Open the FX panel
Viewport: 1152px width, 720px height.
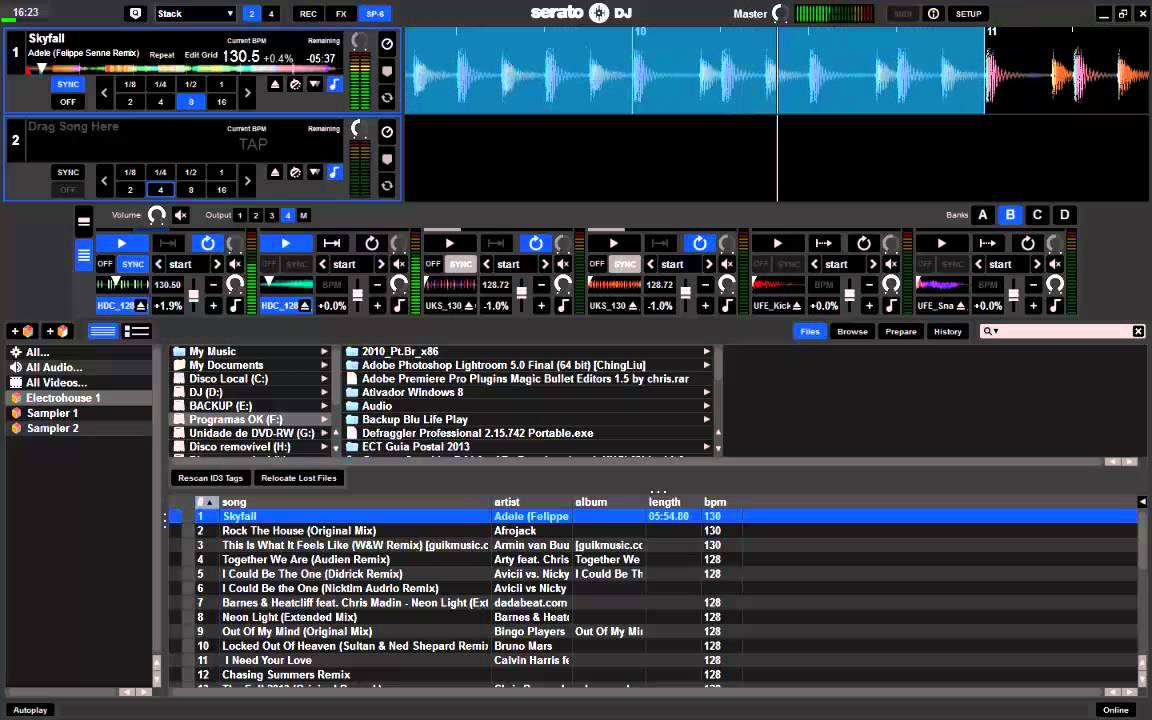coord(341,13)
